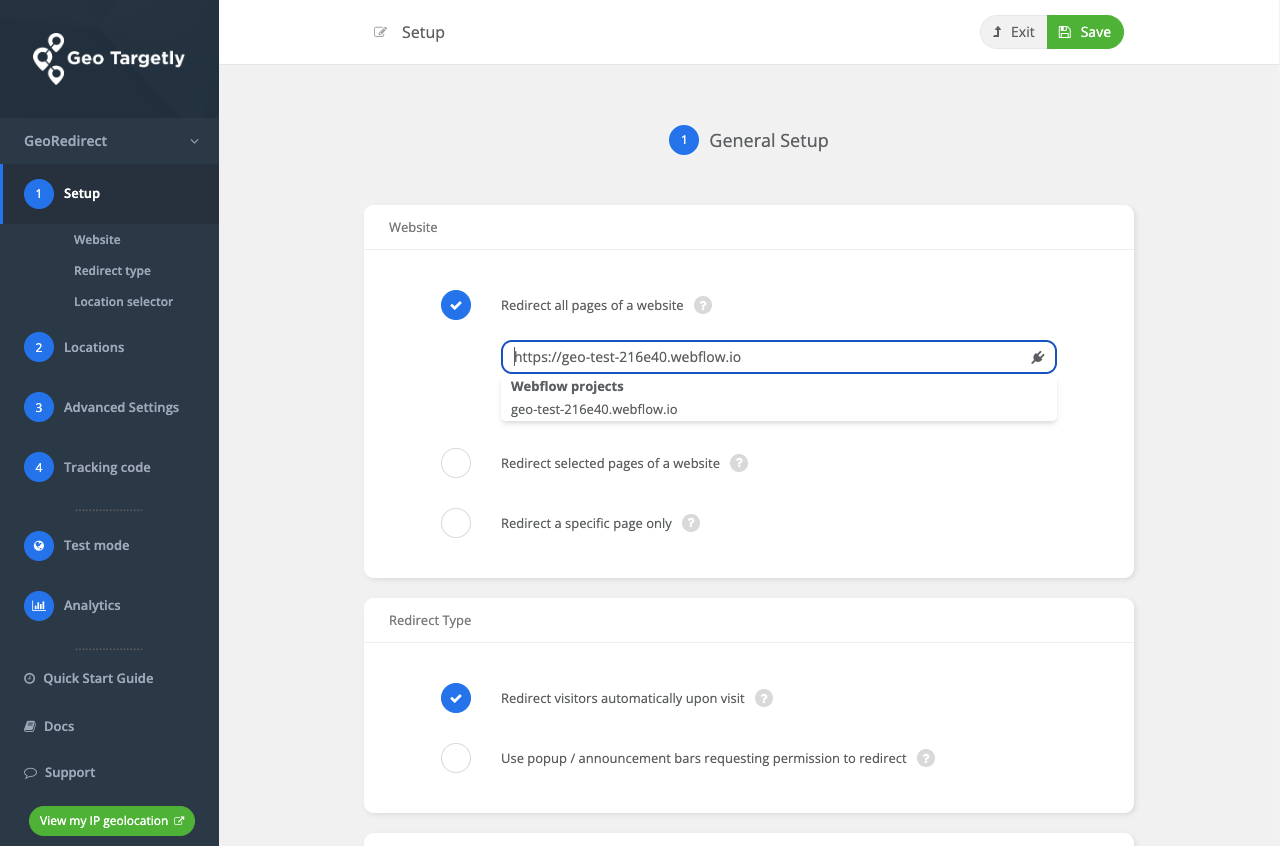Enable popup bars requesting permission to redirect
The image size is (1280, 846).
(456, 758)
